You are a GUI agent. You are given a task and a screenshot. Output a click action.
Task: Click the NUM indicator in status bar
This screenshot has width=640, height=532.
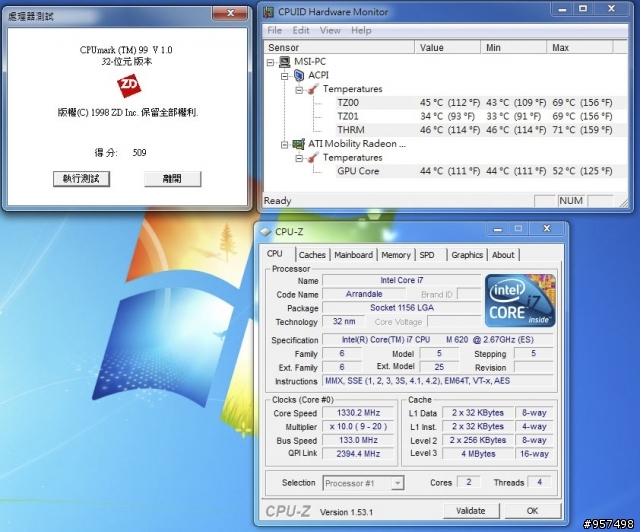click(571, 201)
